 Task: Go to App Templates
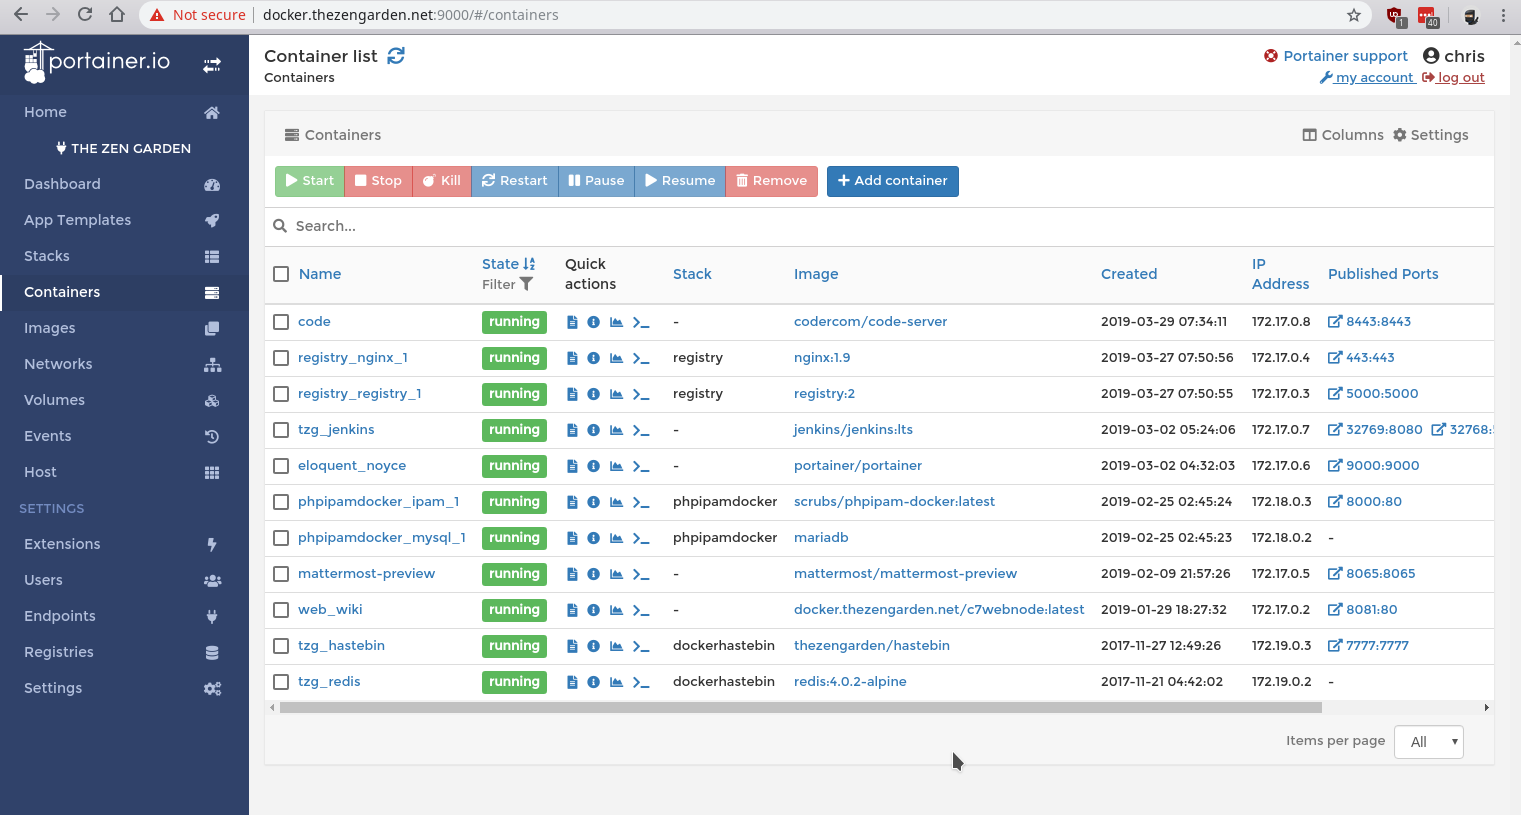124,220
